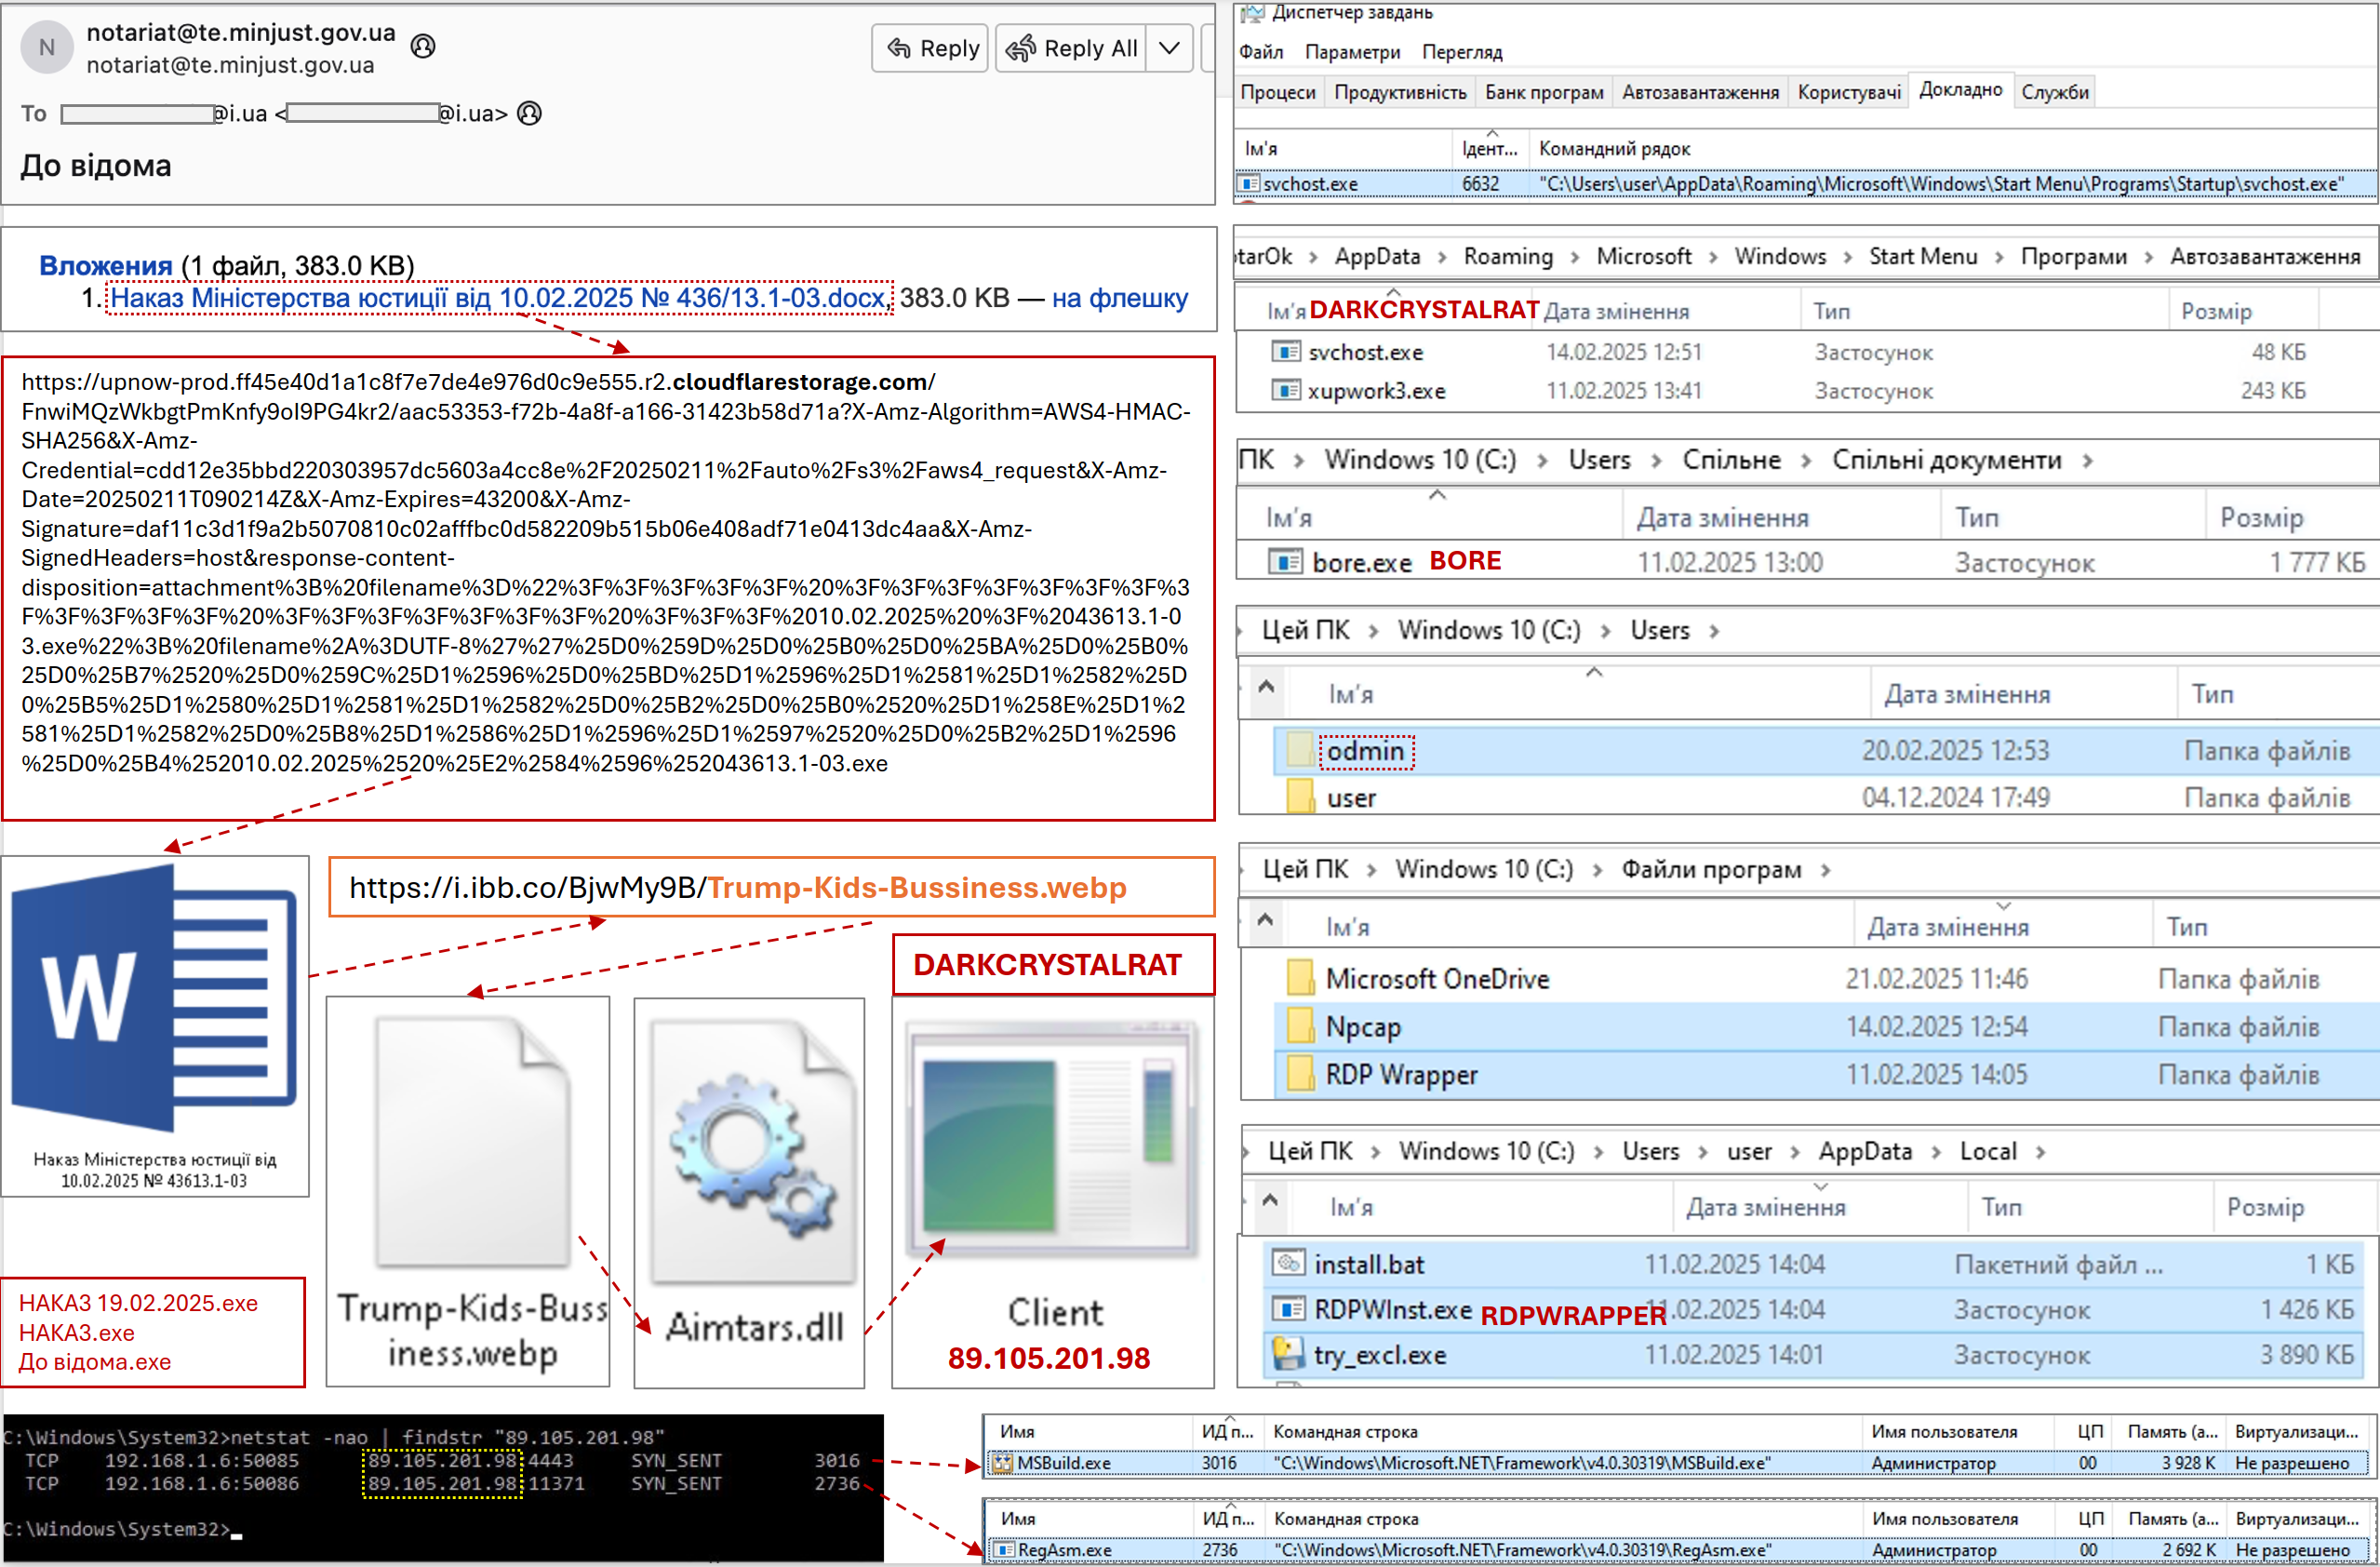
Task: Click the Reply button
Action: click(931, 48)
